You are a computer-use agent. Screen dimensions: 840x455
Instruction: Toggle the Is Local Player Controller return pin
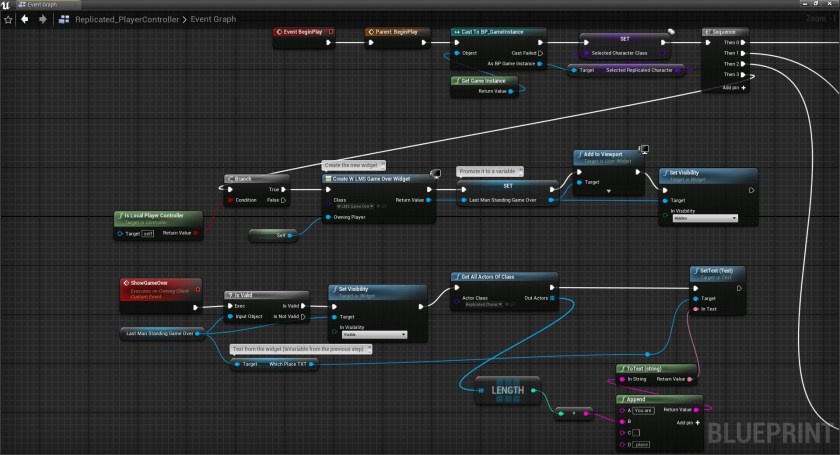tap(194, 233)
